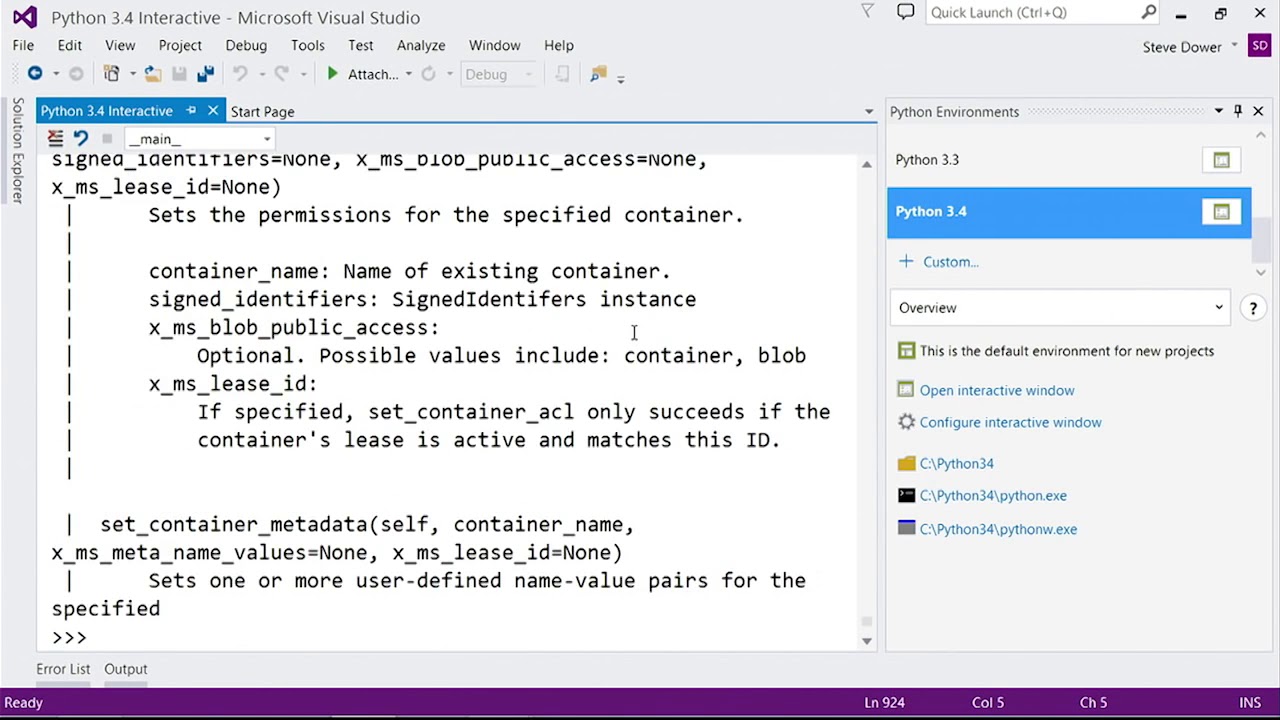The height and width of the screenshot is (720, 1280).
Task: Click the SD user account badge
Action: click(x=1259, y=46)
